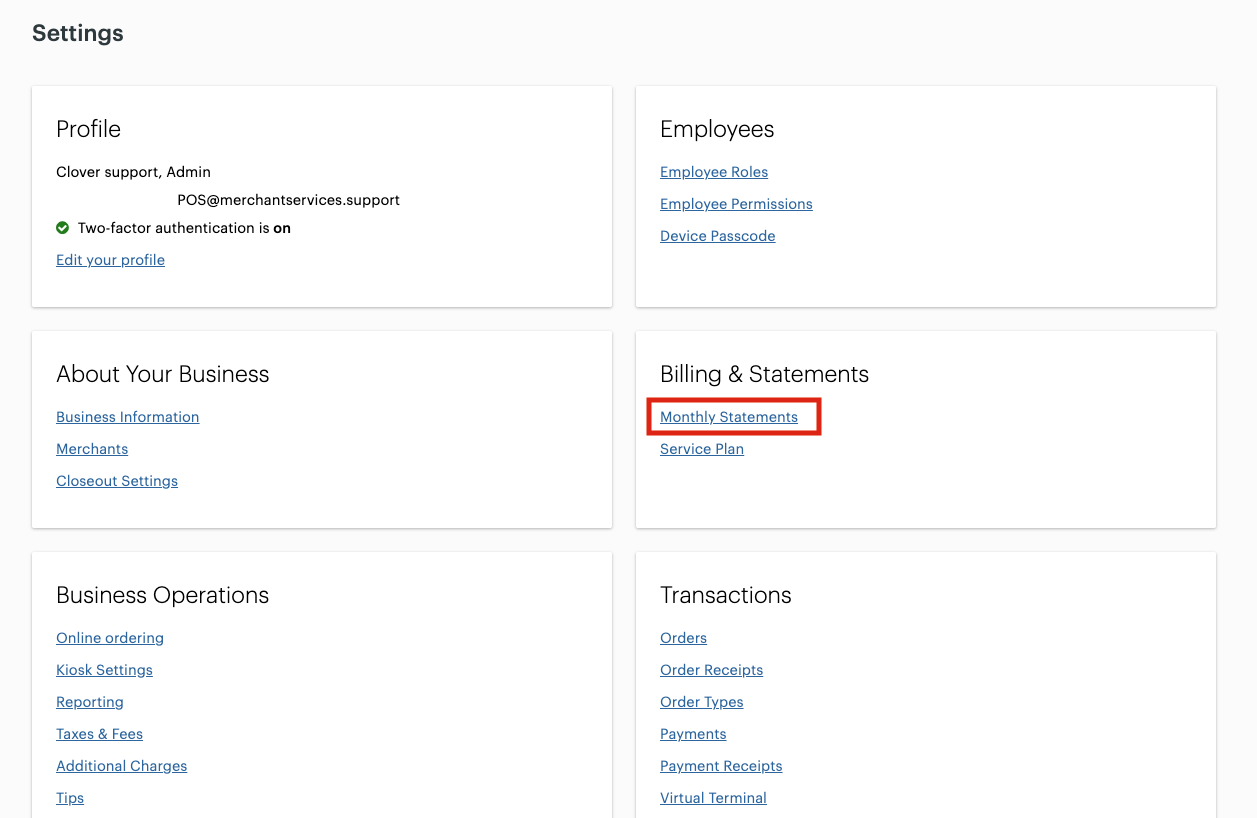Viewport: 1257px width, 818px height.
Task: View the Service Plan page
Action: click(702, 449)
